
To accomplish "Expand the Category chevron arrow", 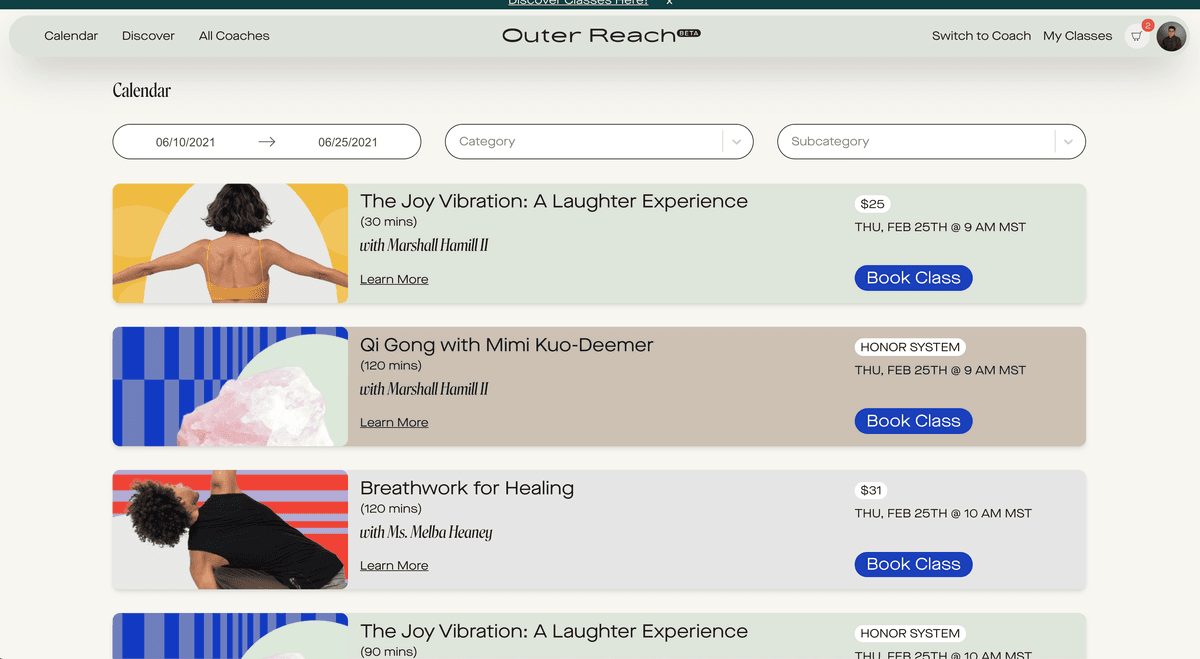I will pyautogui.click(x=737, y=142).
